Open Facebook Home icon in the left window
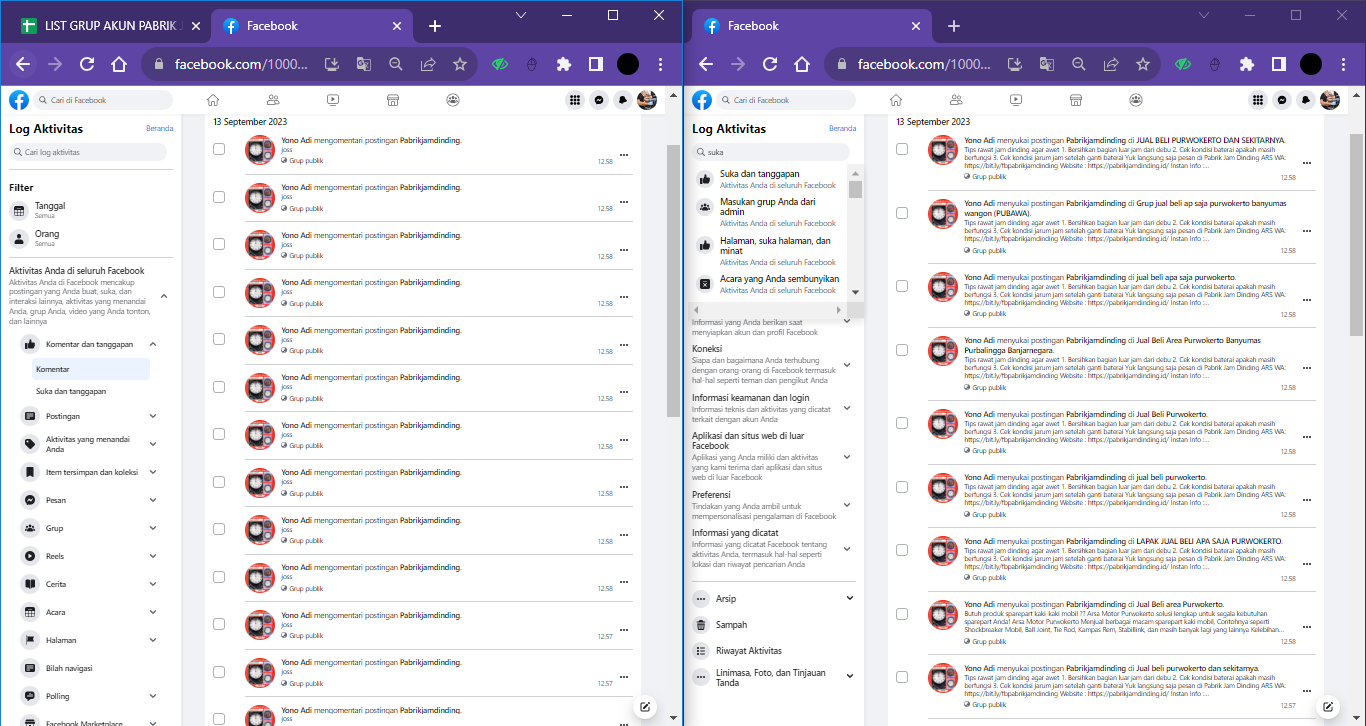The width and height of the screenshot is (1366, 726). pyautogui.click(x=212, y=100)
